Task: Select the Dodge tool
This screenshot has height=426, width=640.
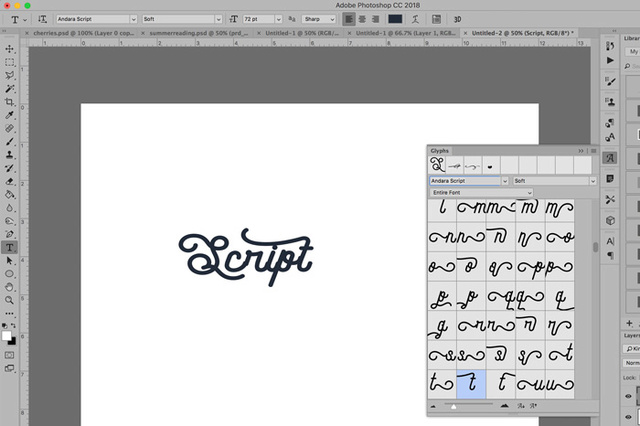Action: pos(9,221)
